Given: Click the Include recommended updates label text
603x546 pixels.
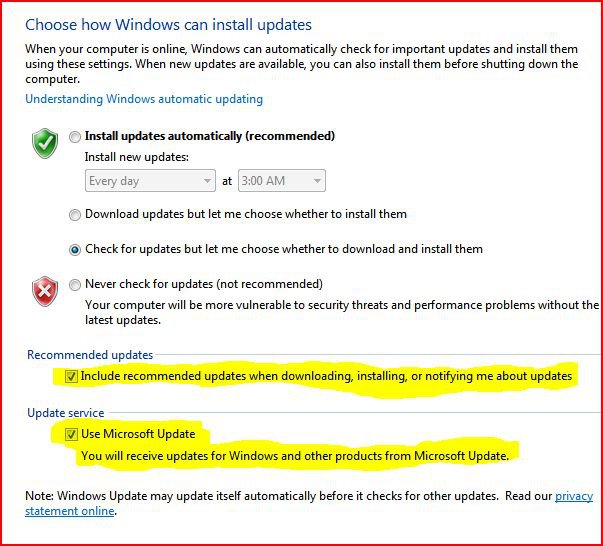Looking at the screenshot, I should point(326,376).
